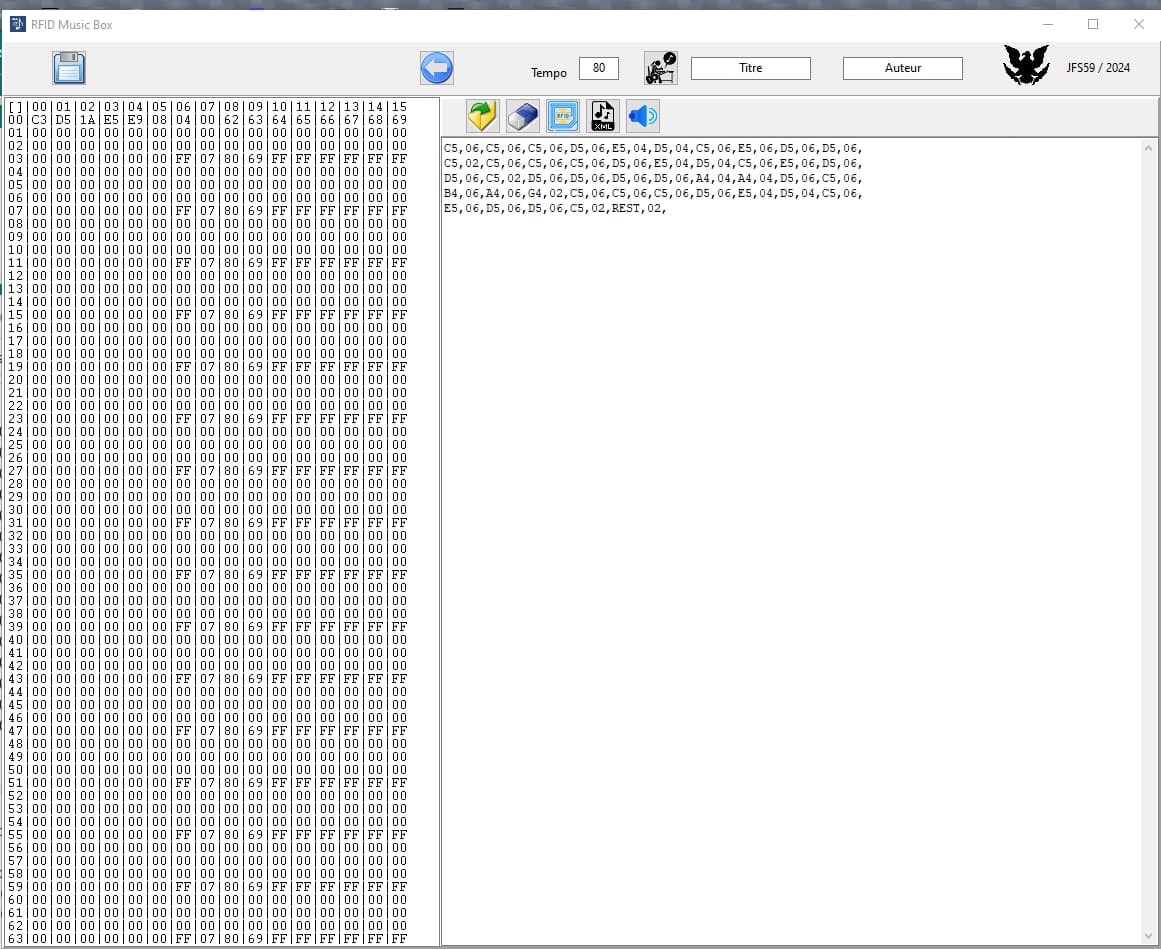
Task: Click row label 01 in the hex dump
Action: pos(16,133)
